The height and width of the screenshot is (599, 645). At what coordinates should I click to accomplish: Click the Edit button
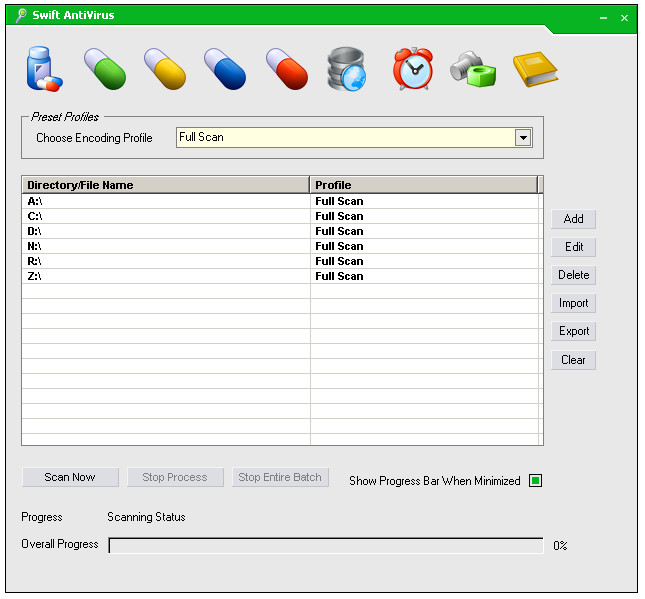coord(573,247)
